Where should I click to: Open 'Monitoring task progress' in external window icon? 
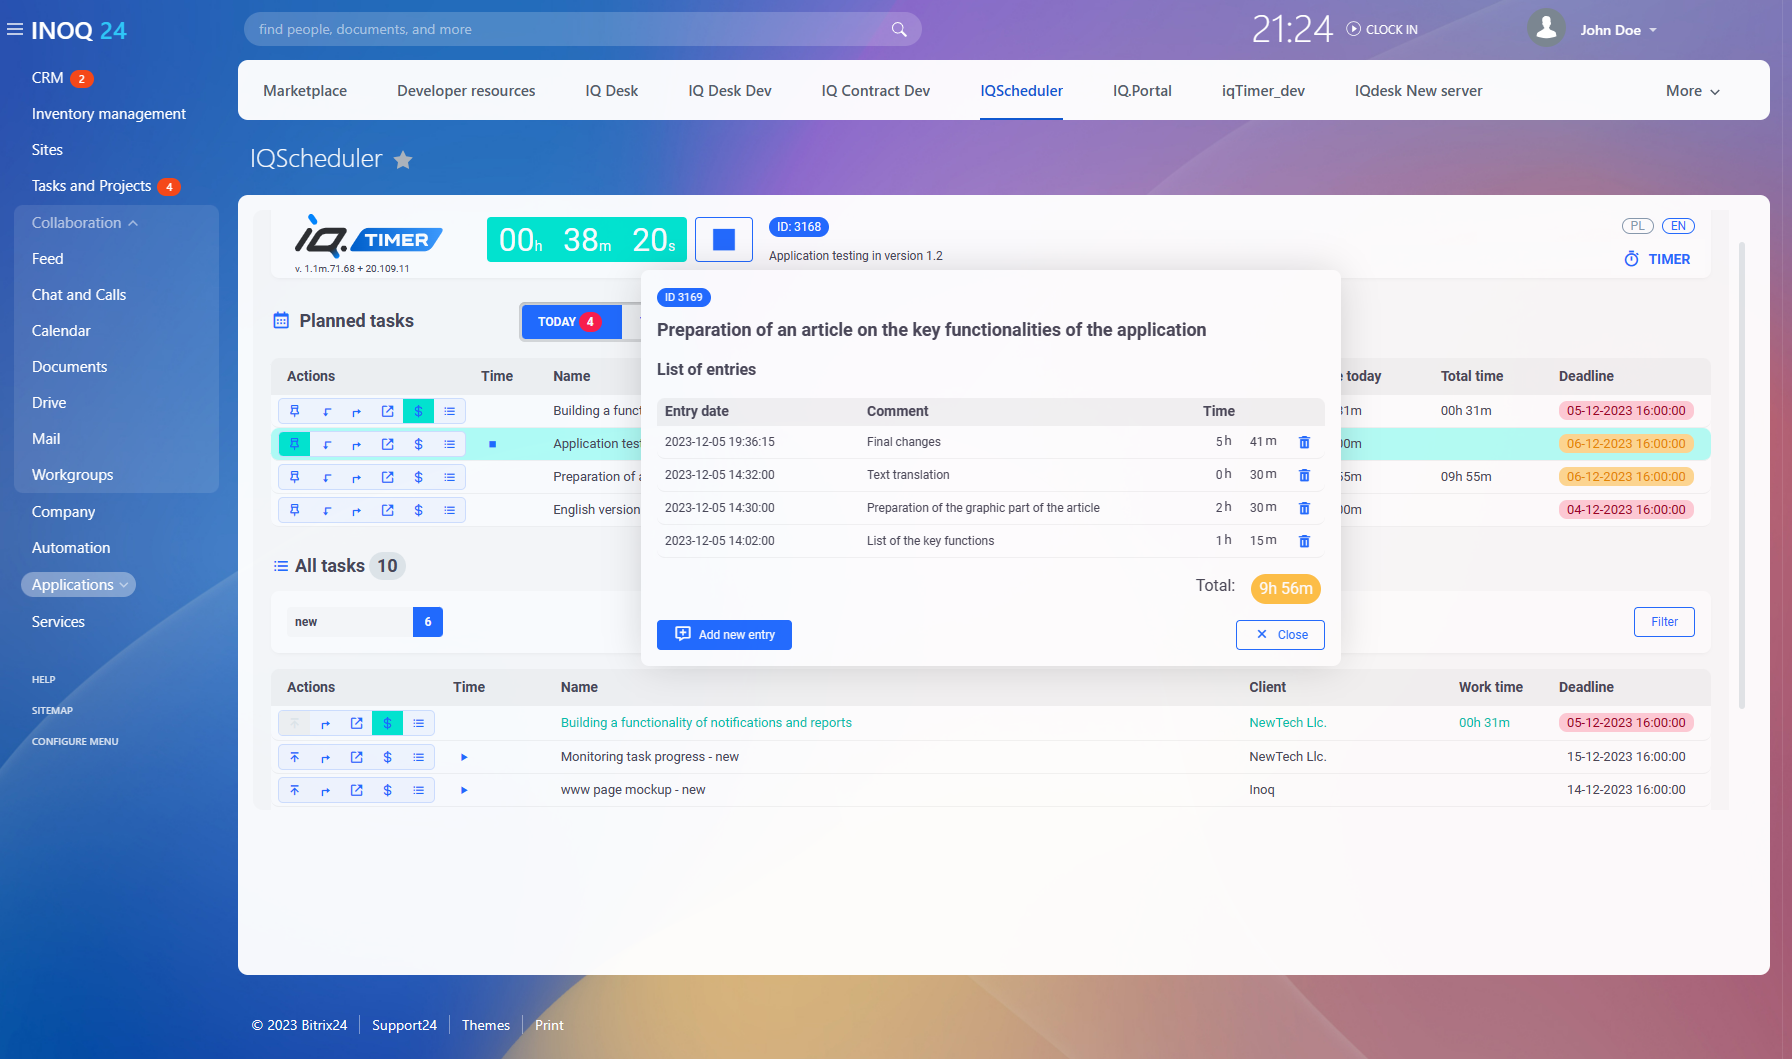click(356, 757)
